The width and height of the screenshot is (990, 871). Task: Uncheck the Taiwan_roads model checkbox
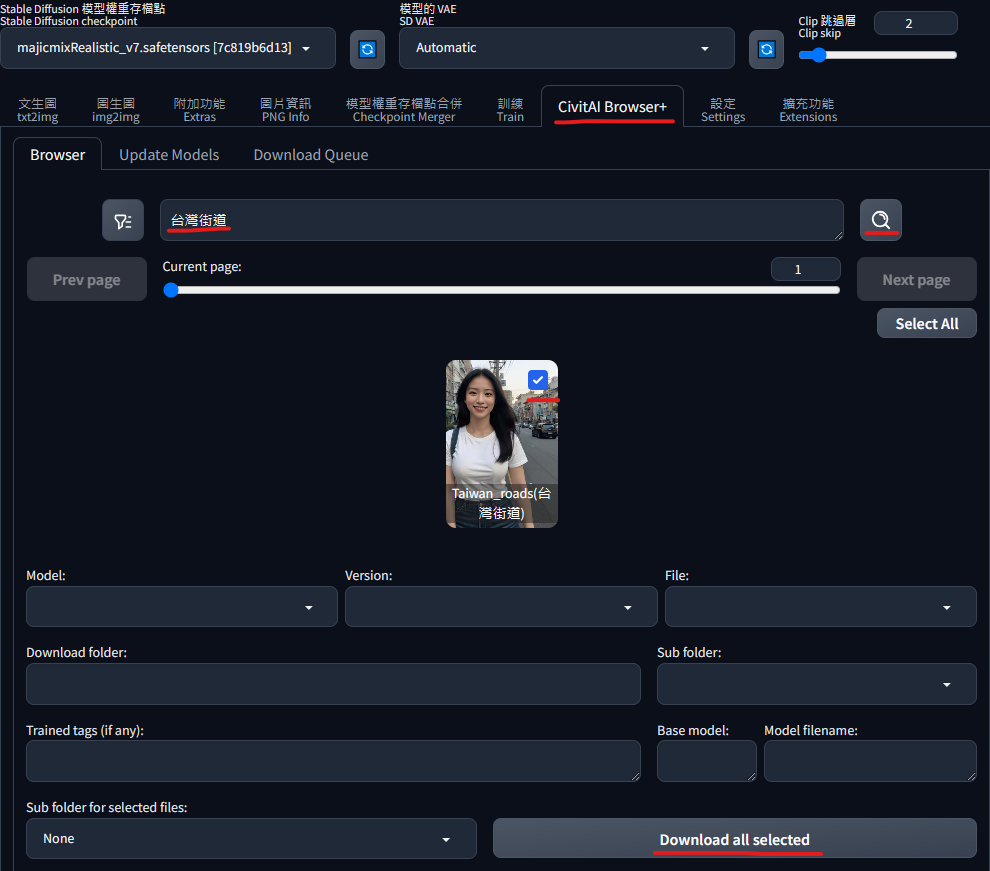pos(538,380)
